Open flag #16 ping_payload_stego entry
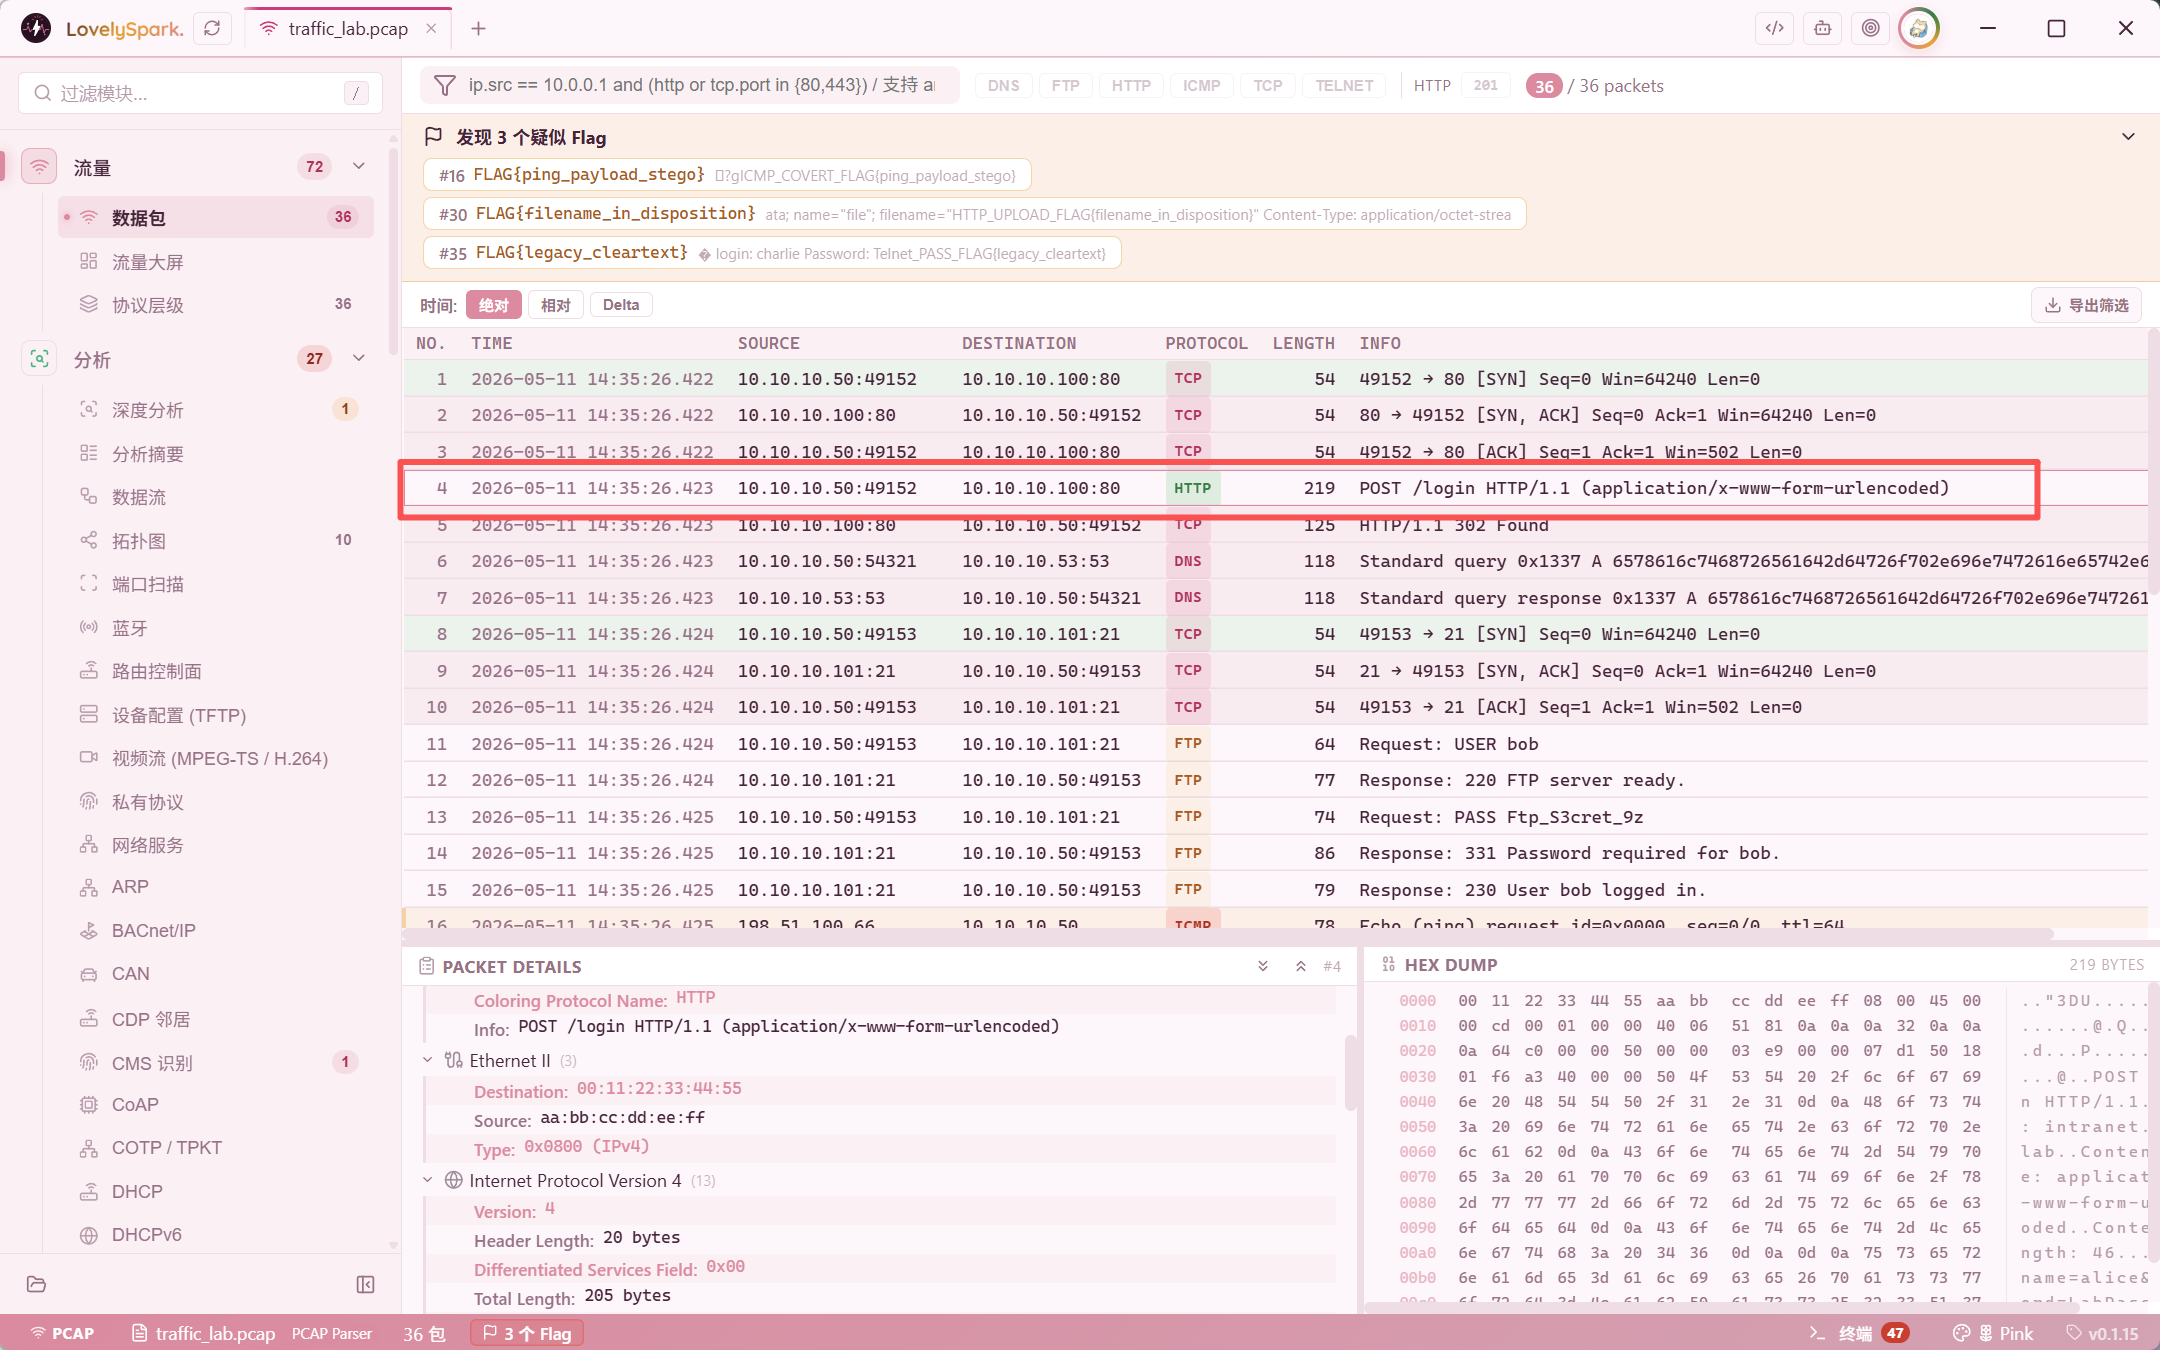This screenshot has height=1350, width=2160. click(727, 175)
